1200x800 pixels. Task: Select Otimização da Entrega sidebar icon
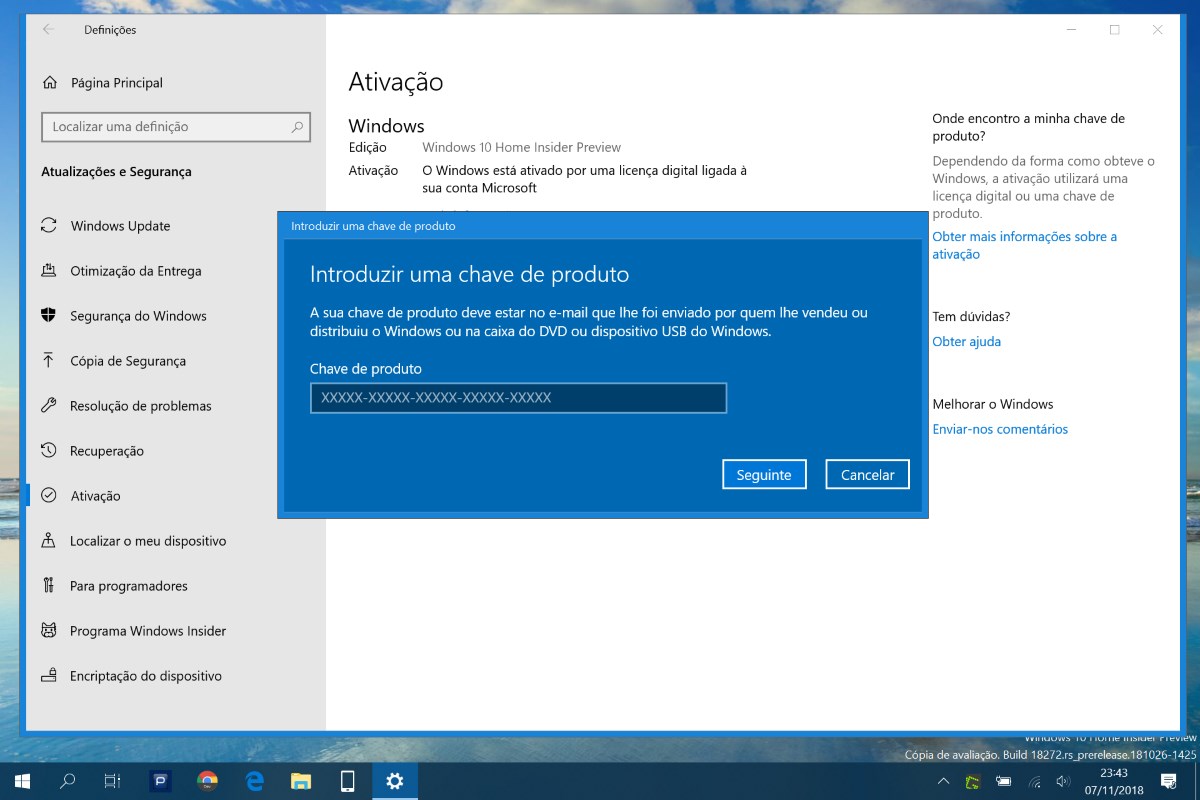click(48, 271)
